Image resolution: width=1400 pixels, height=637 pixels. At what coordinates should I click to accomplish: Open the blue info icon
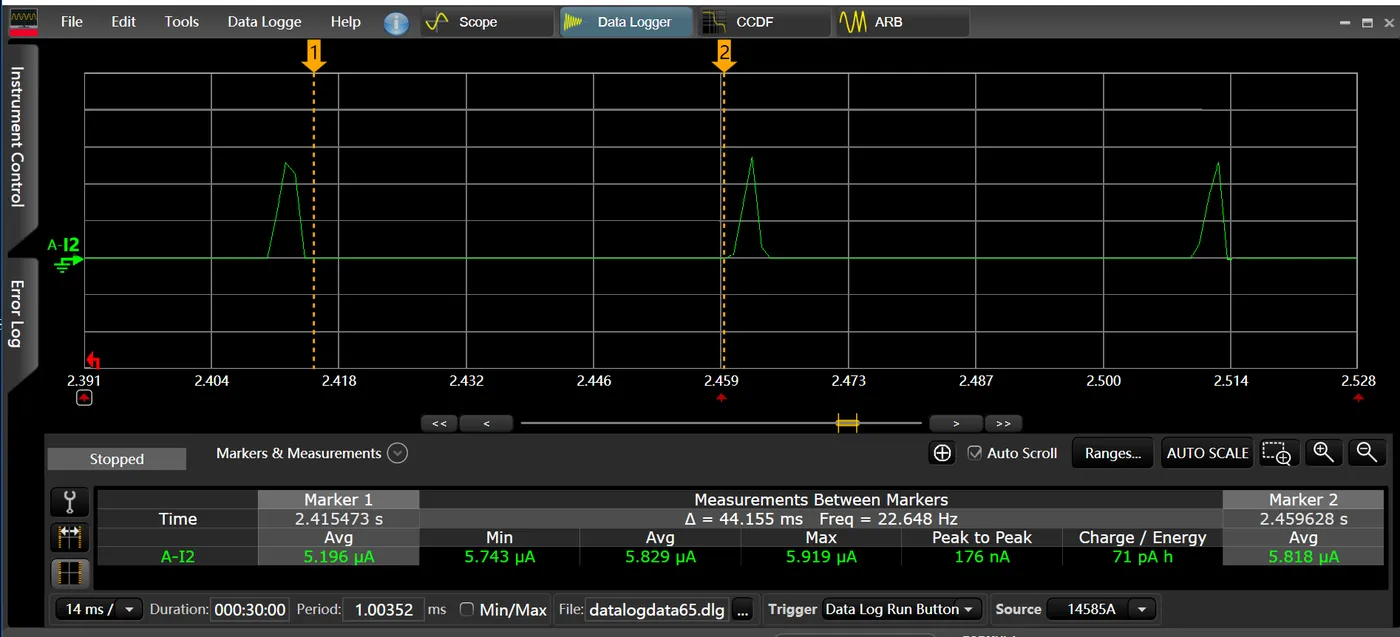pos(396,23)
